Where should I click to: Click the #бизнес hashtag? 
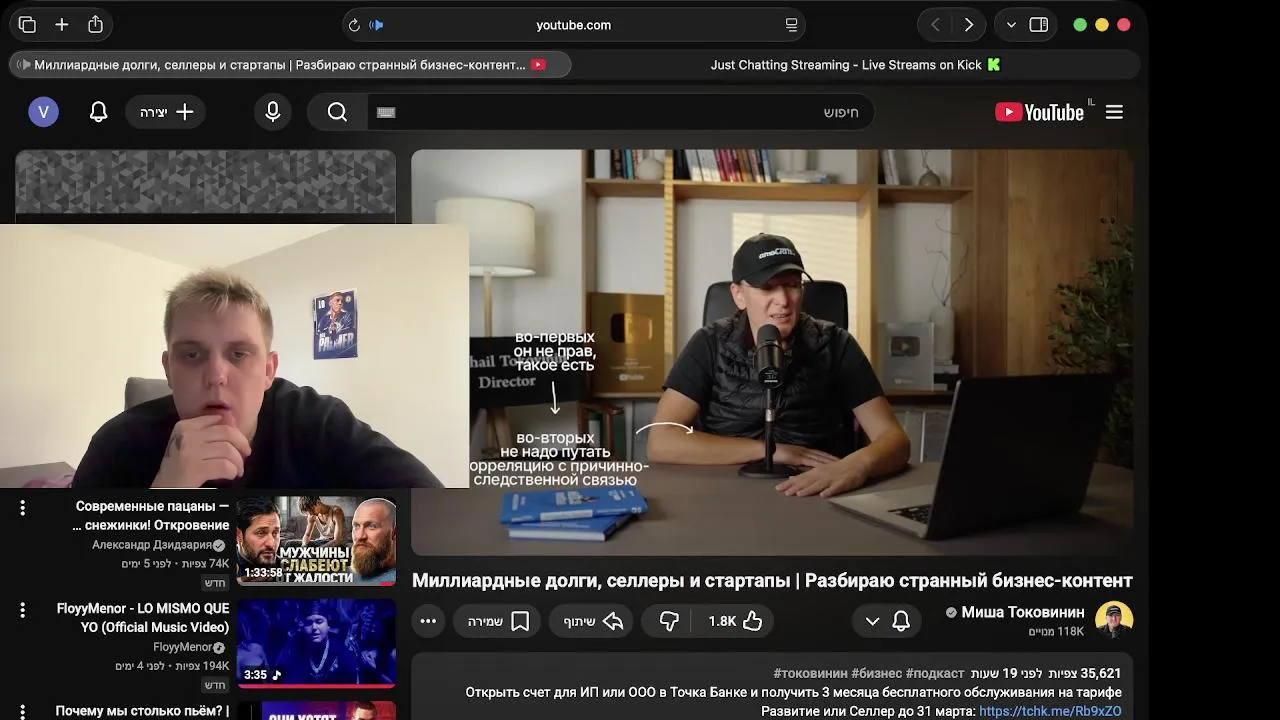(876, 674)
